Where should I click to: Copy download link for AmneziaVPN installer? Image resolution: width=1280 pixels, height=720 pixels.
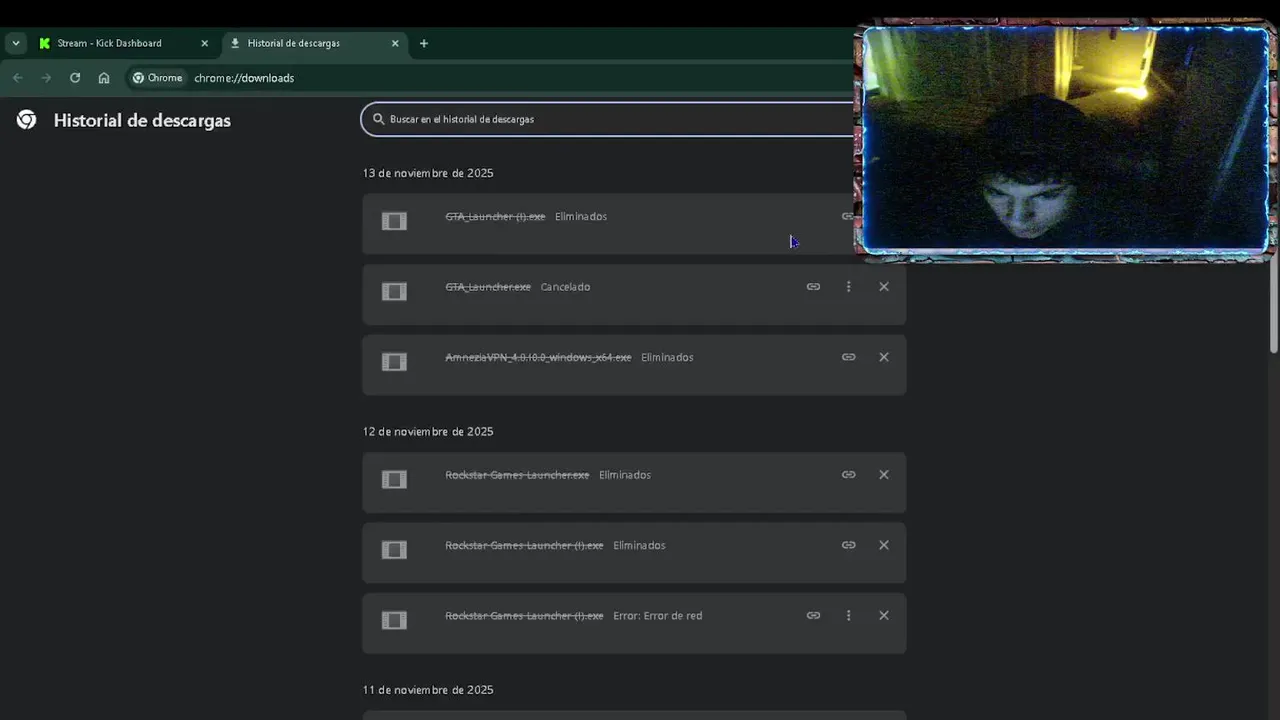[x=848, y=357]
